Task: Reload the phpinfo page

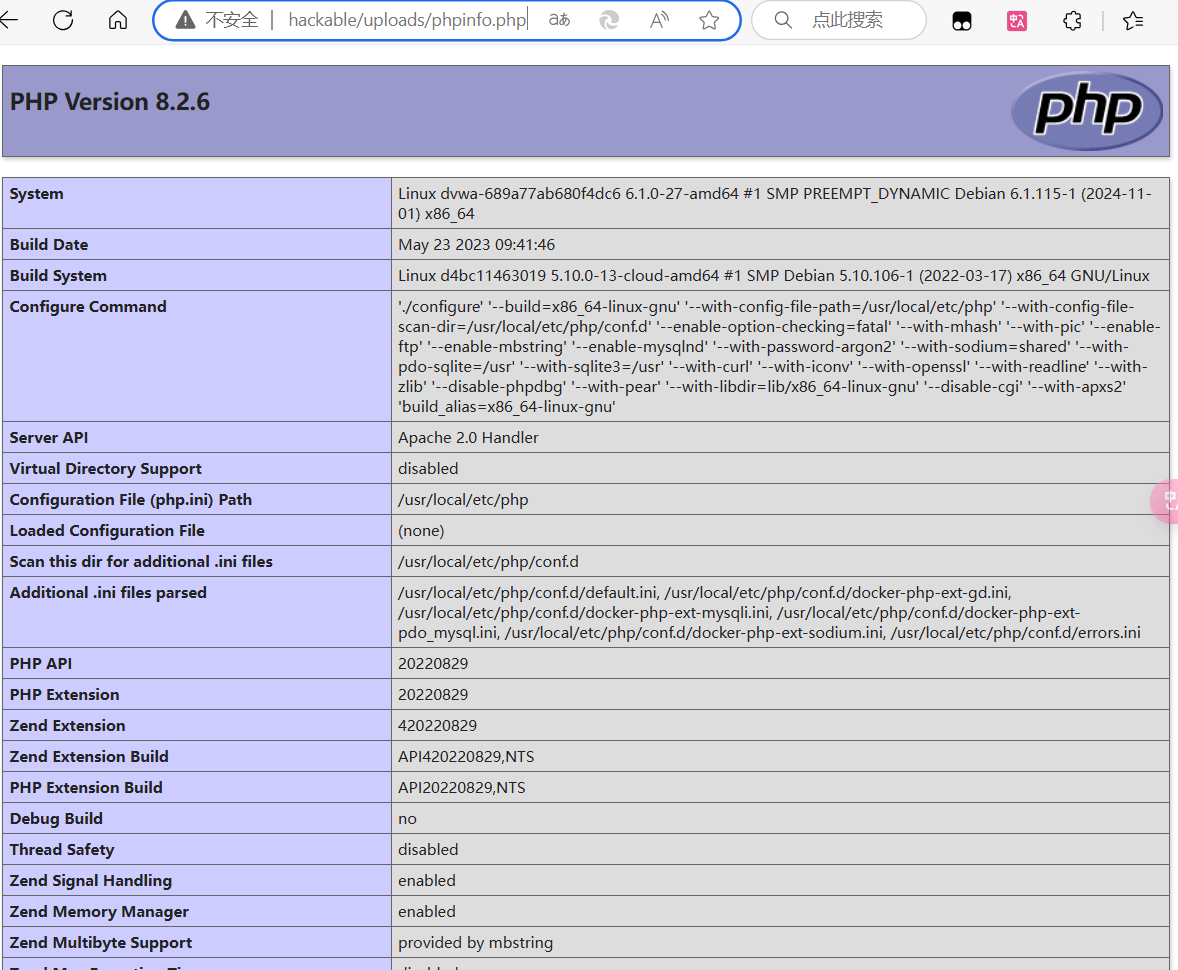Action: 63,20
